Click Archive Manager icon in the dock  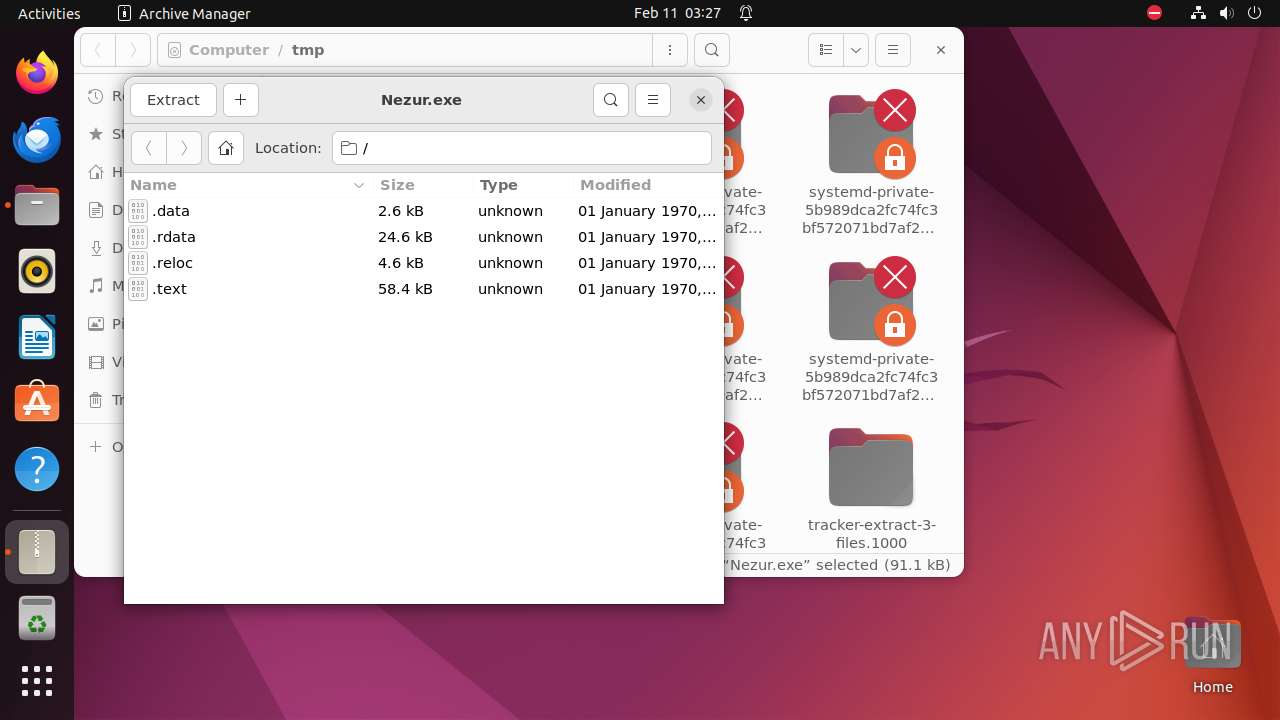click(x=37, y=551)
